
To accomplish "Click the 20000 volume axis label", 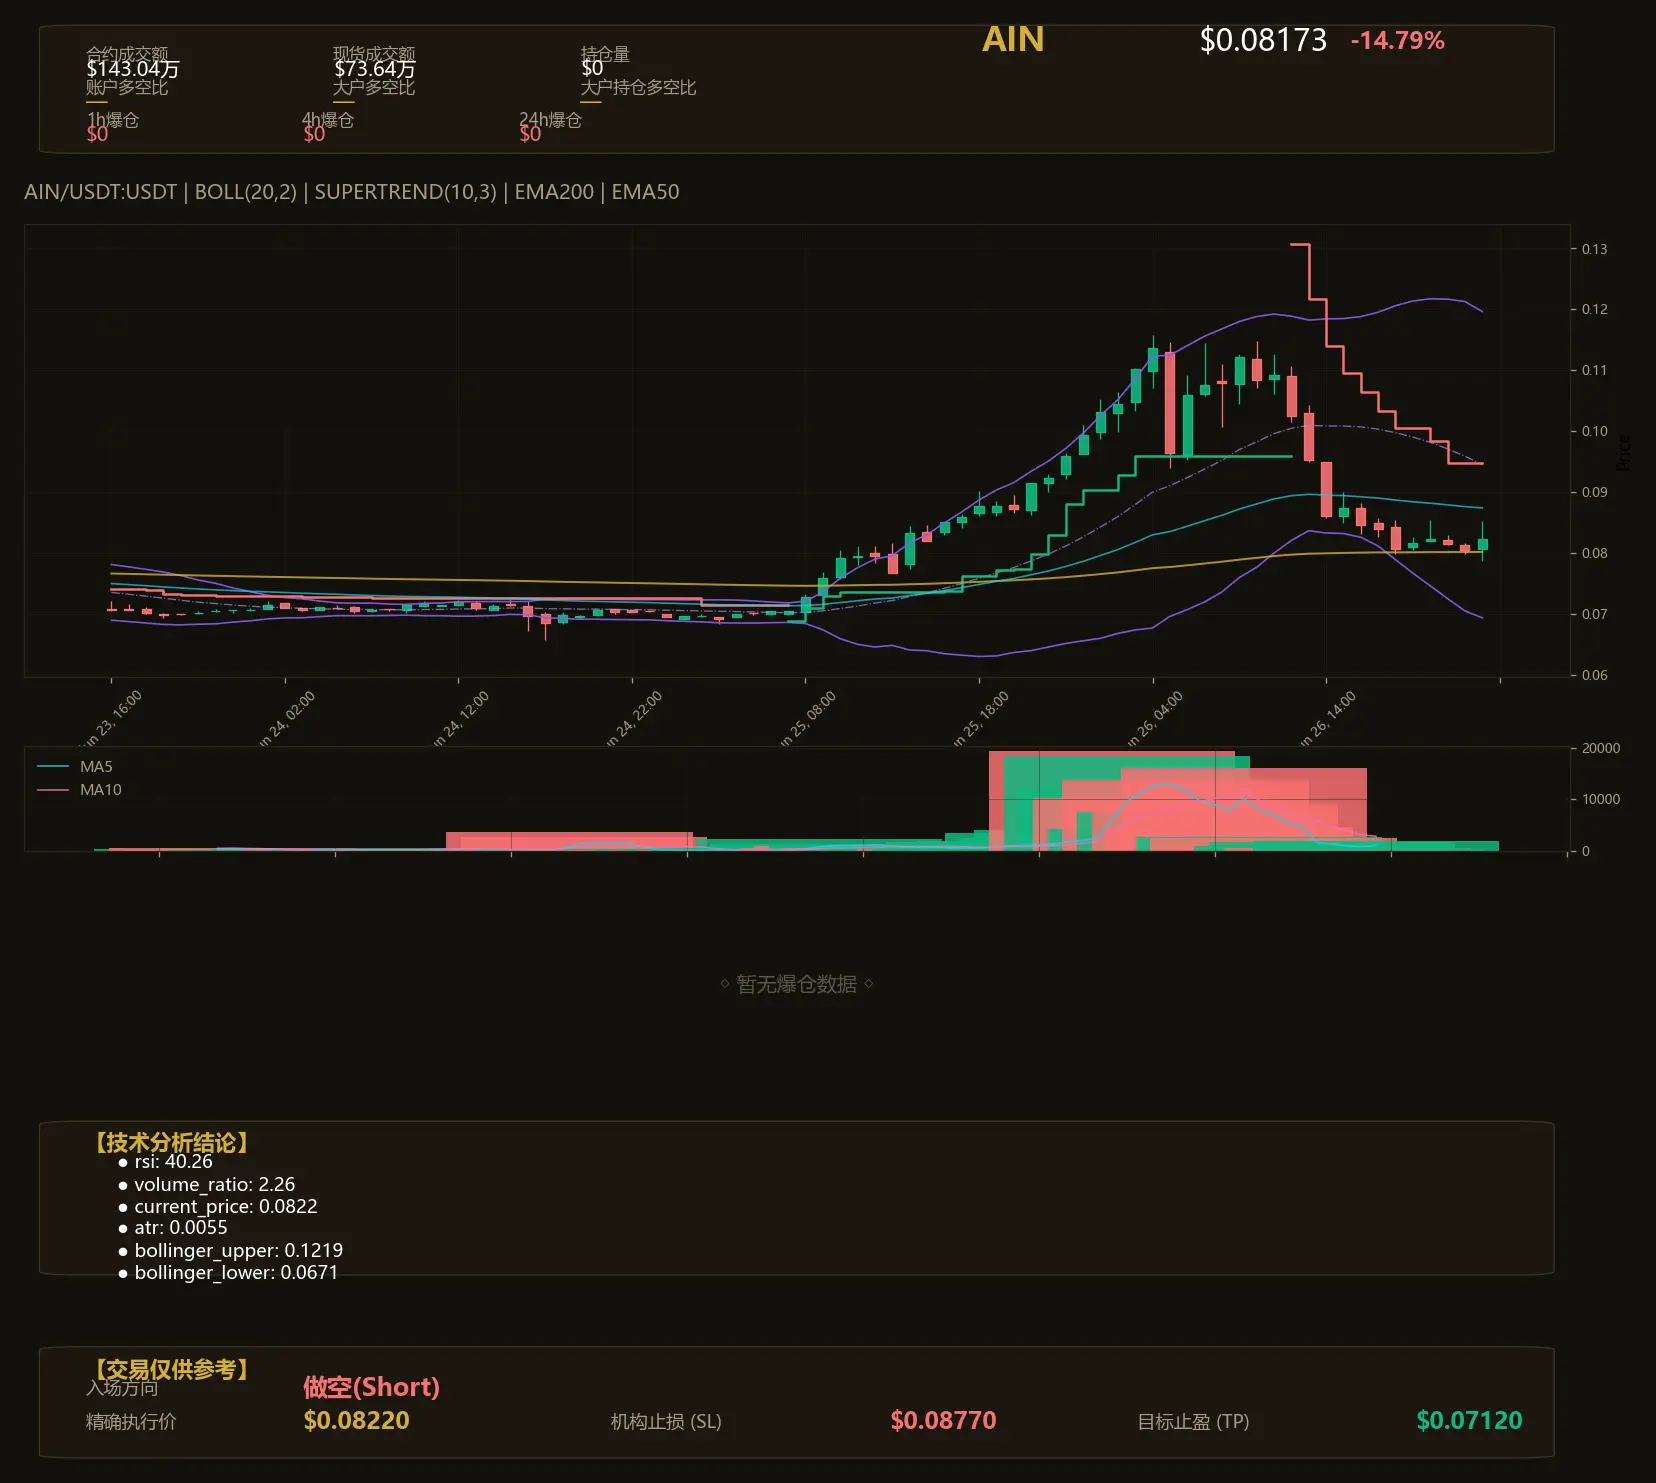I will [x=1601, y=748].
